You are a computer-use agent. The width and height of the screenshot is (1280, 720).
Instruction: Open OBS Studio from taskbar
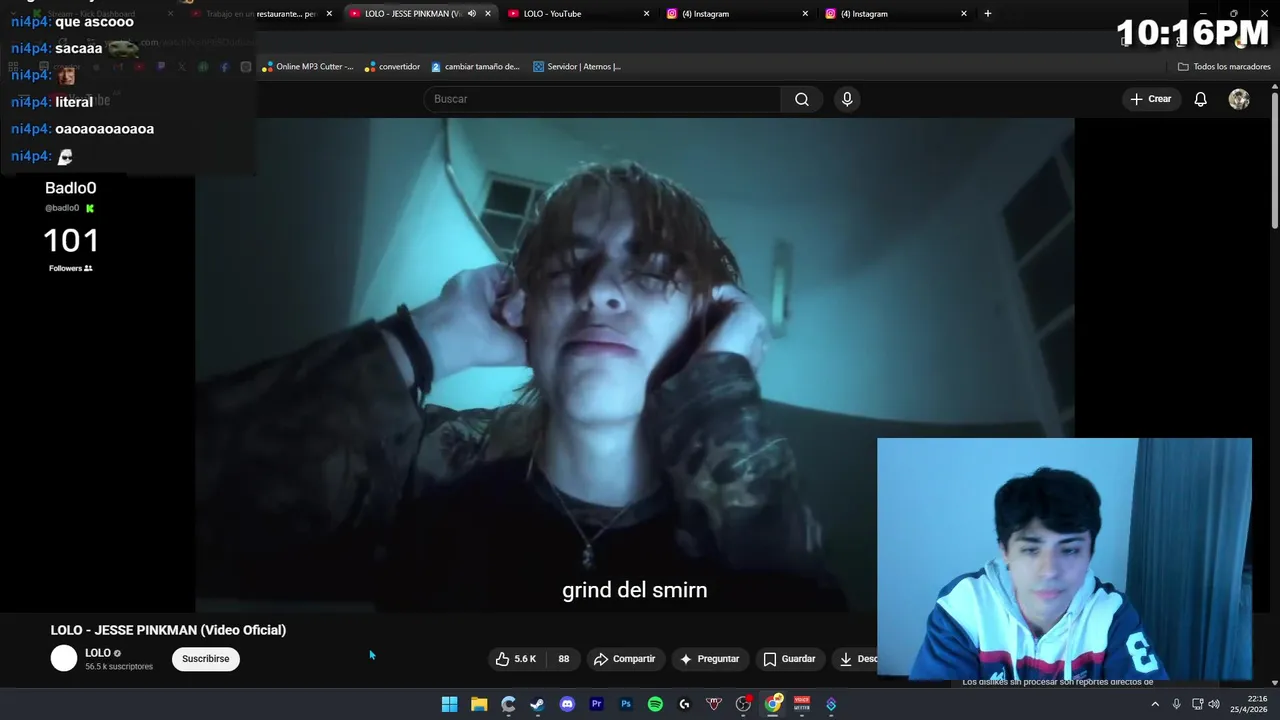tap(743, 704)
